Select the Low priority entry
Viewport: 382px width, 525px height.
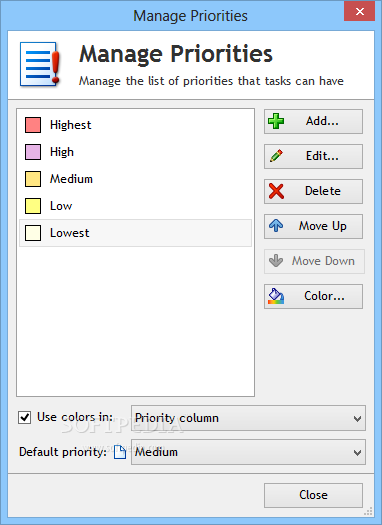click(x=135, y=206)
